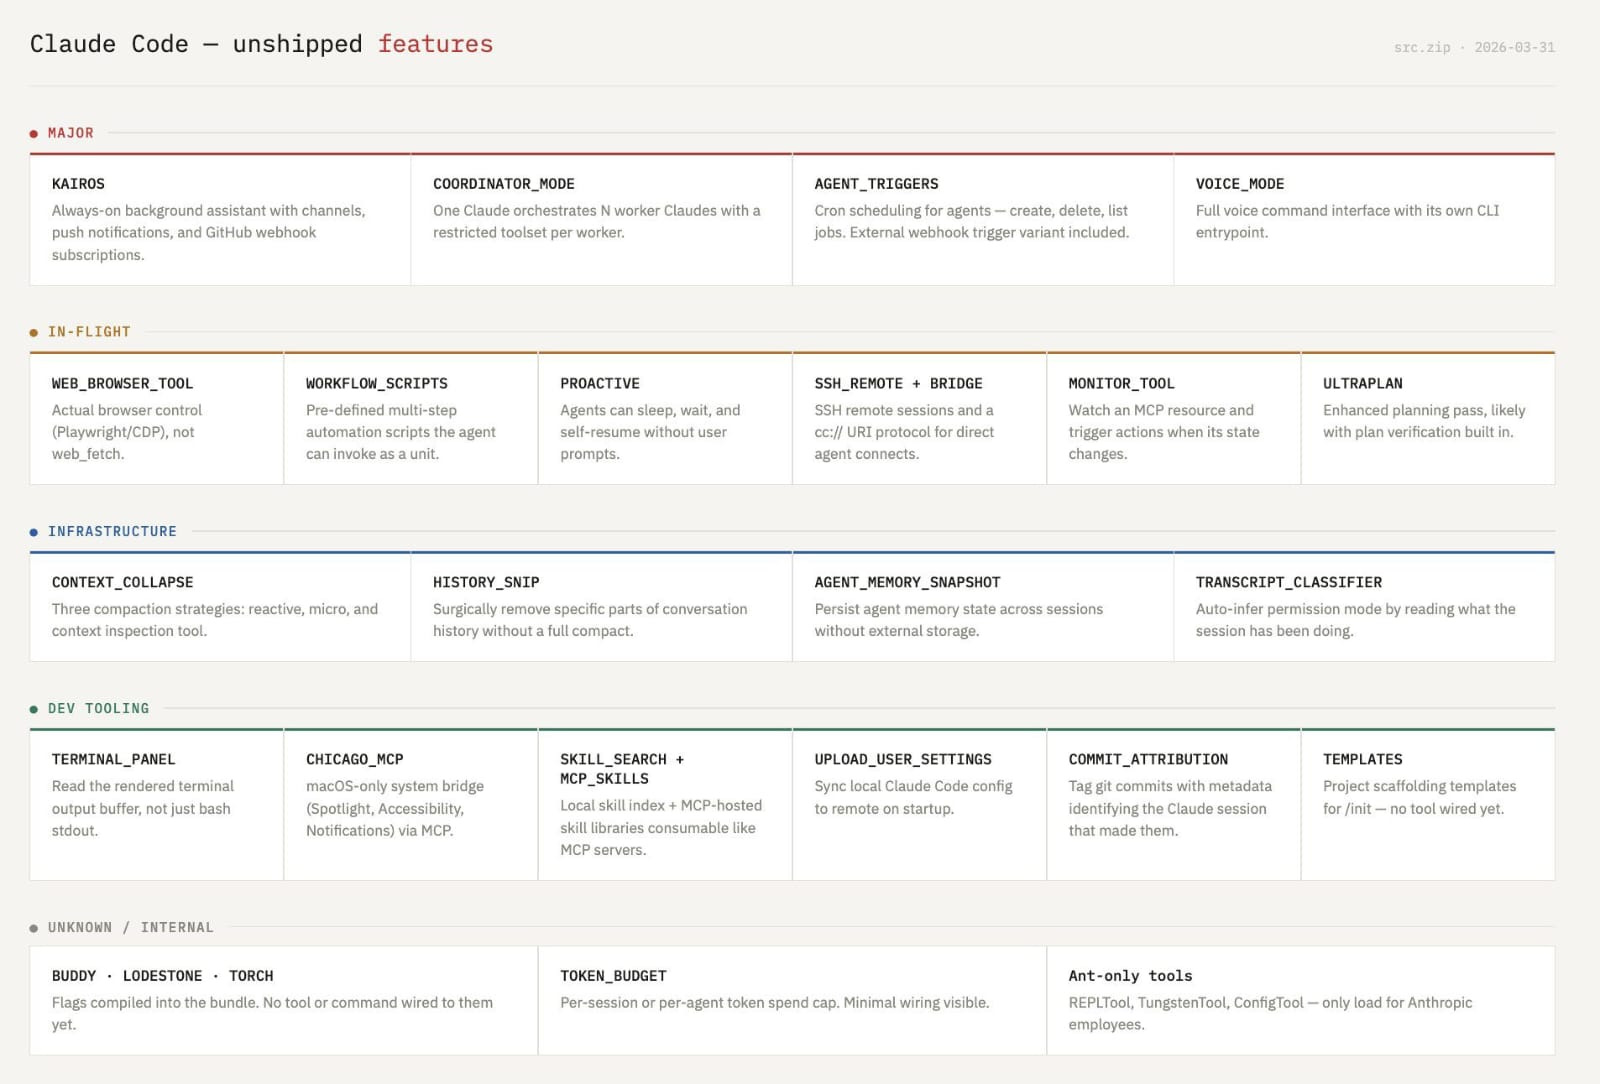This screenshot has height=1084, width=1600.
Task: Click text 'Full voice command interface'
Action: (x=1292, y=210)
